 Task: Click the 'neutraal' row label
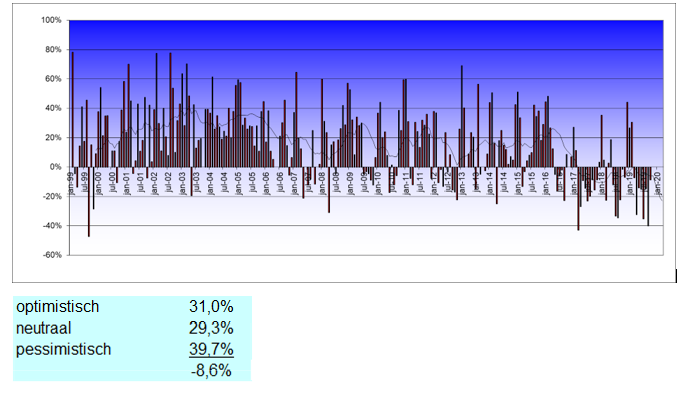(43, 328)
